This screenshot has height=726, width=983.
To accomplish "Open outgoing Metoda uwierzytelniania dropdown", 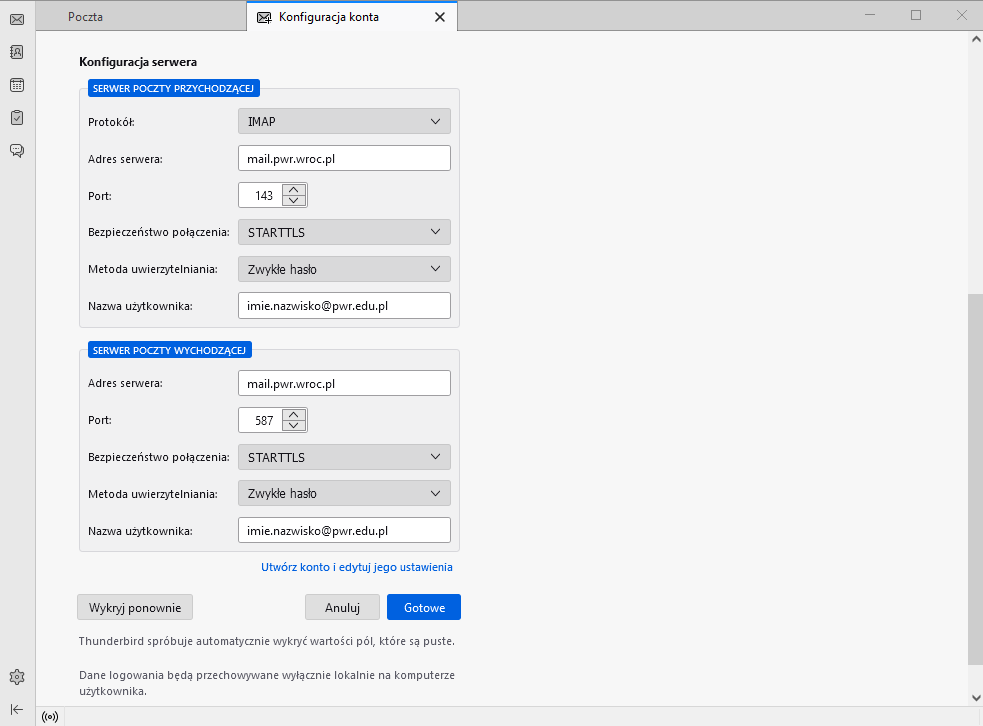I will (344, 493).
